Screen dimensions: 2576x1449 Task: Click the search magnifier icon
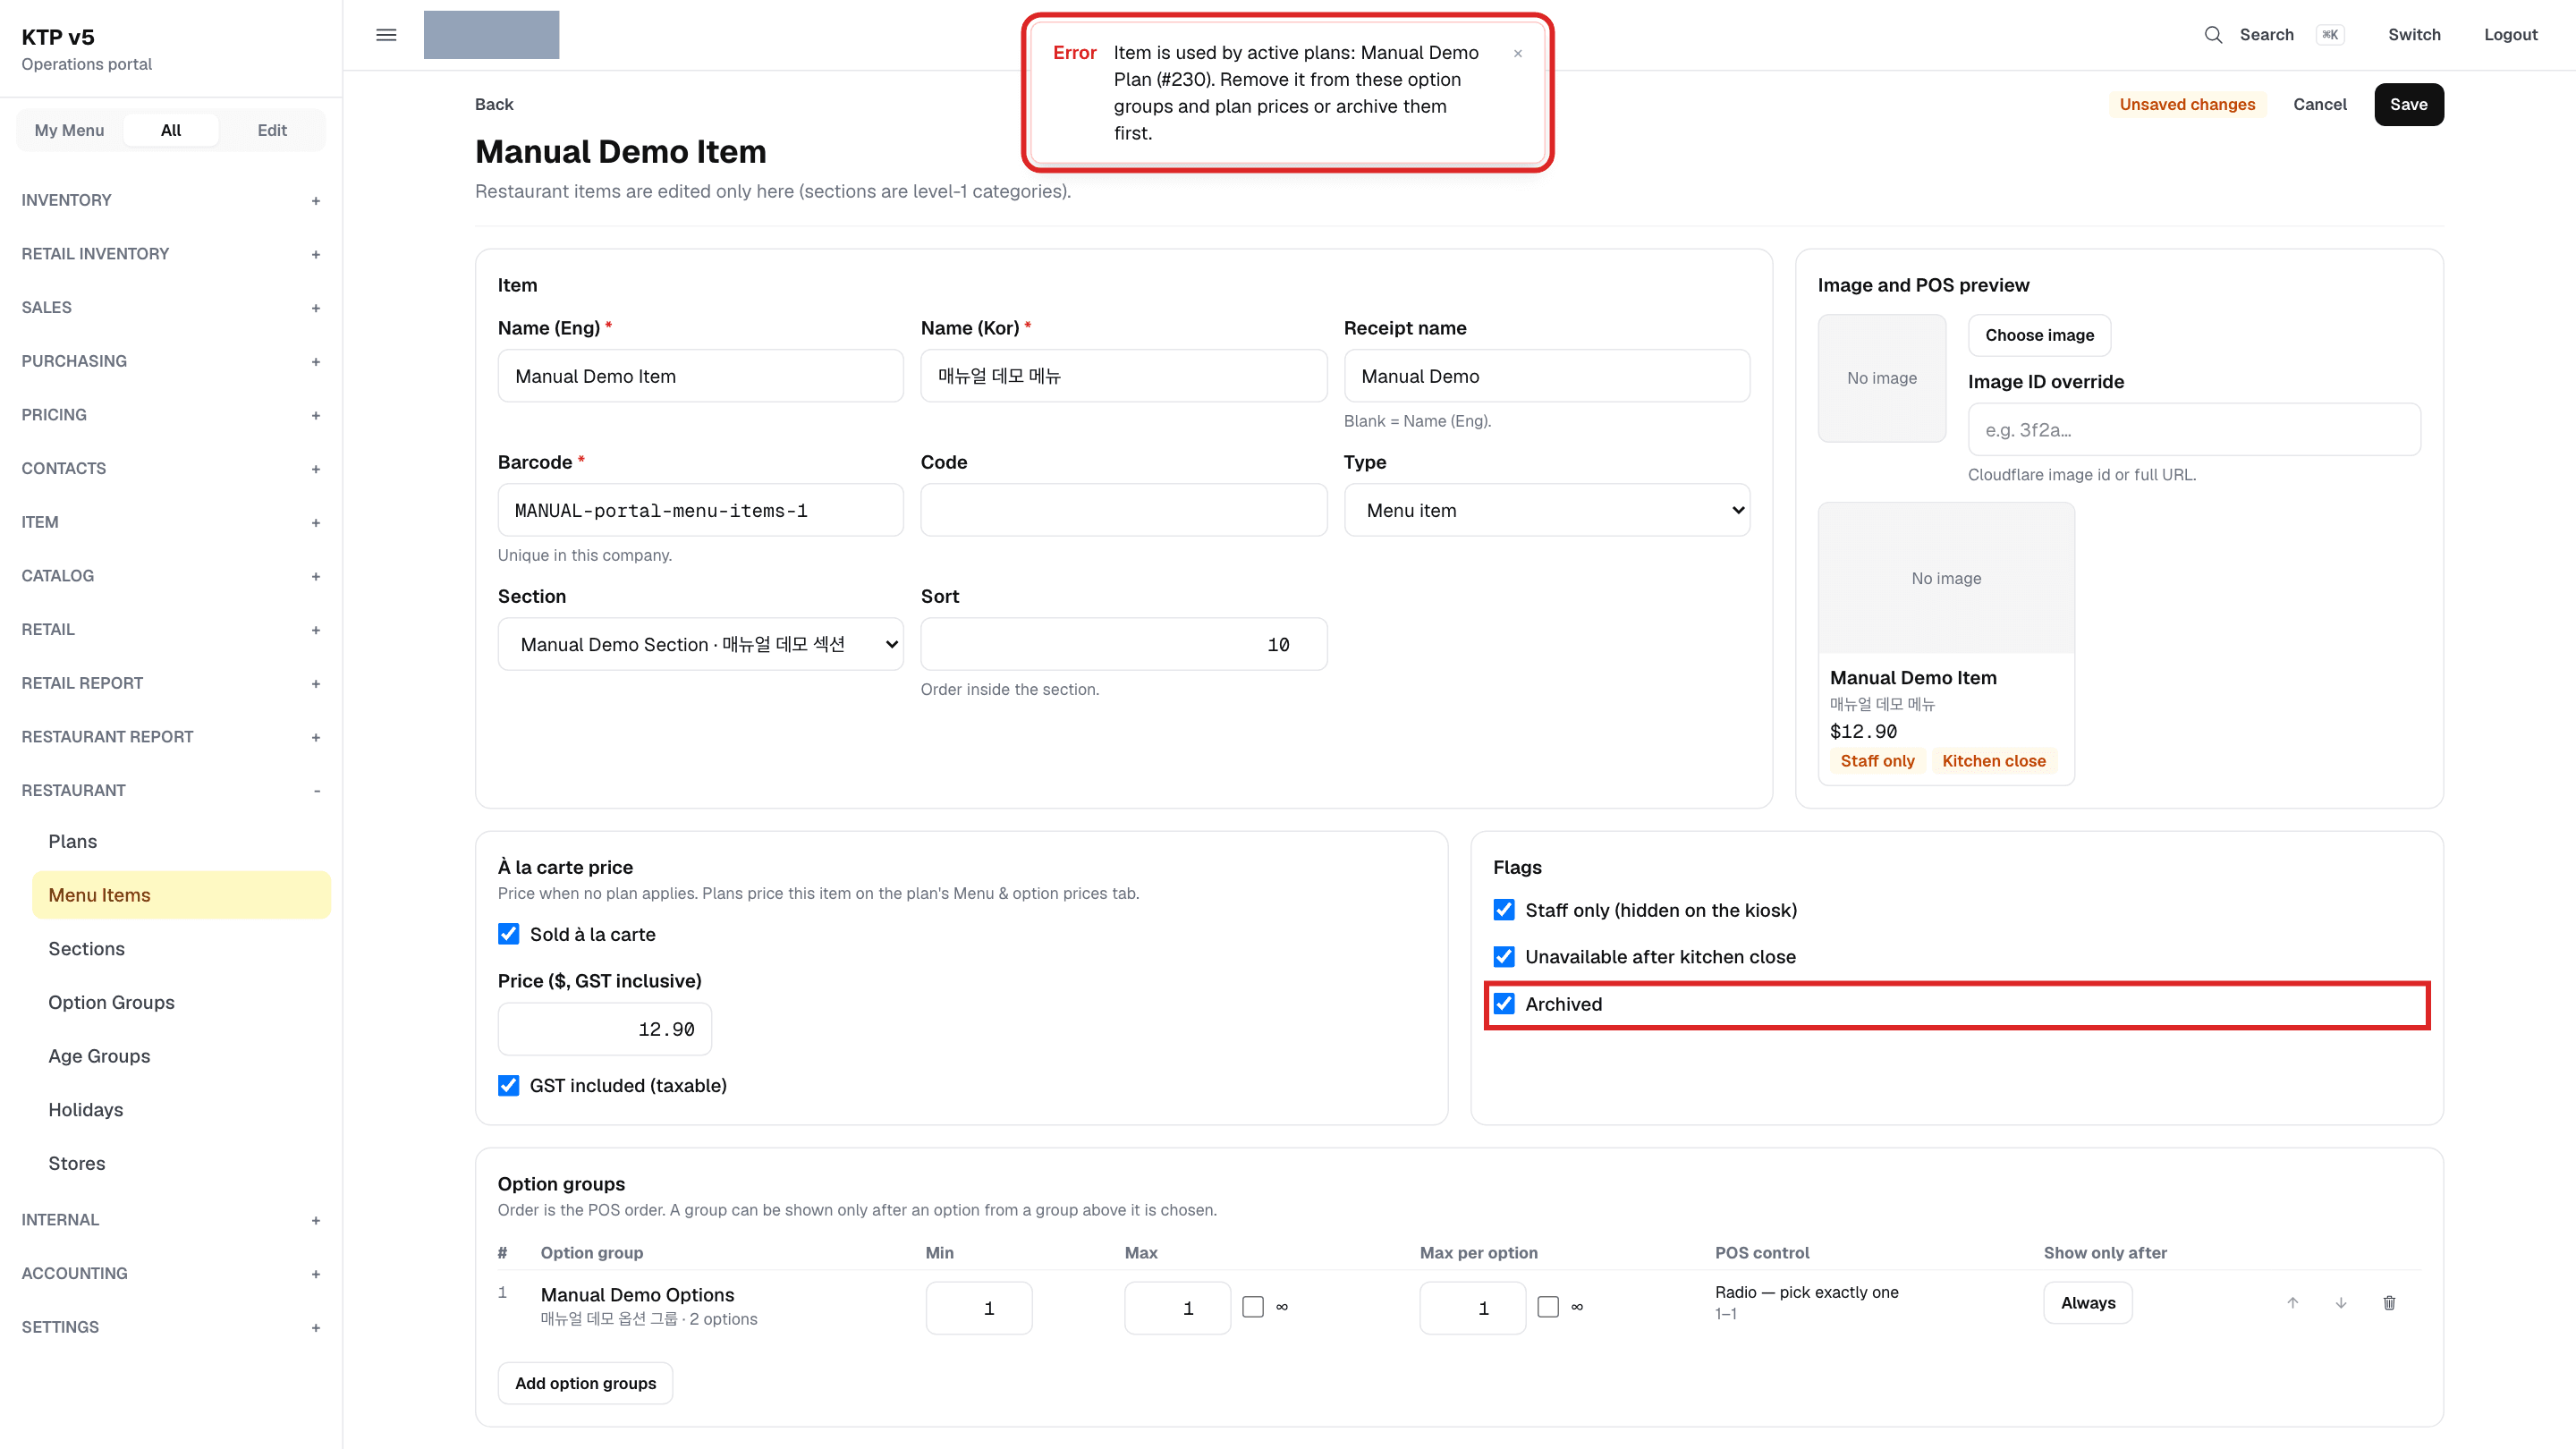[x=2213, y=35]
